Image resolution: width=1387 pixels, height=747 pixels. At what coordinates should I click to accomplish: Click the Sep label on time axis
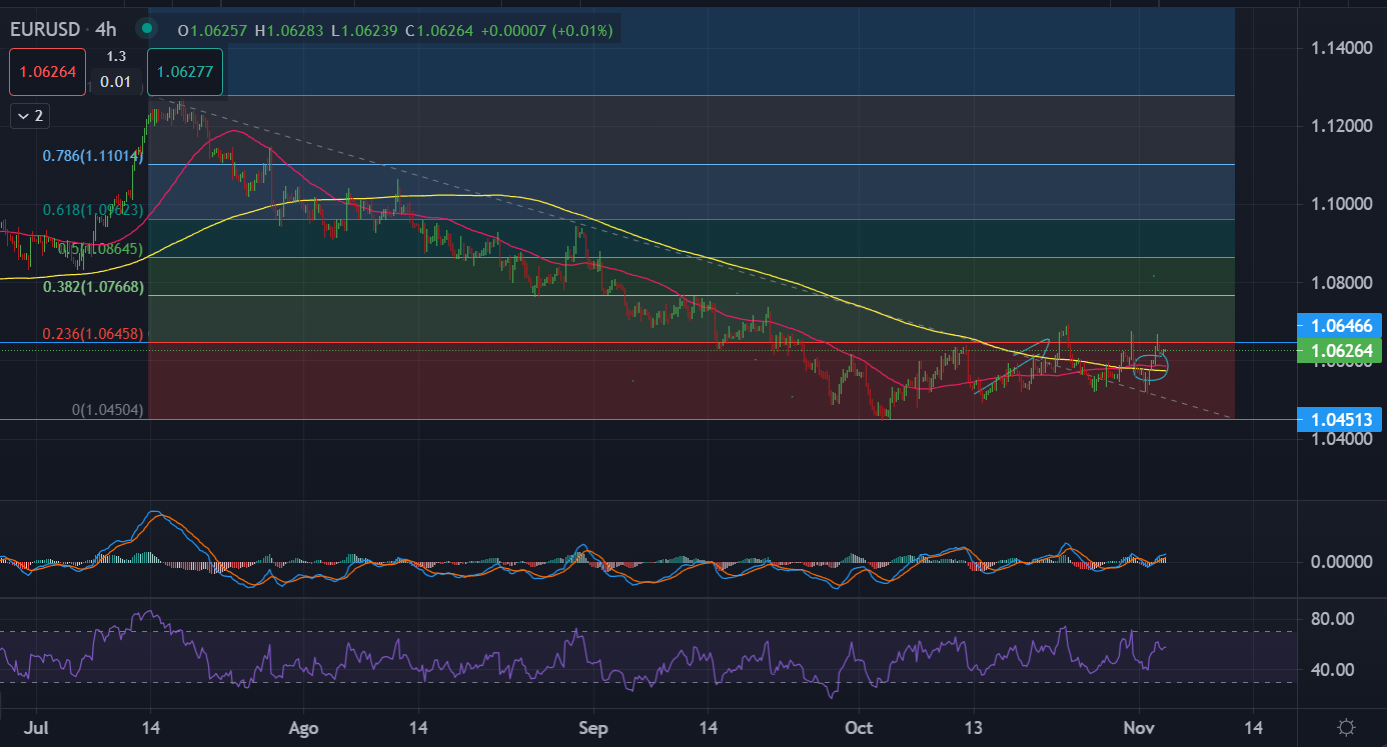594,726
